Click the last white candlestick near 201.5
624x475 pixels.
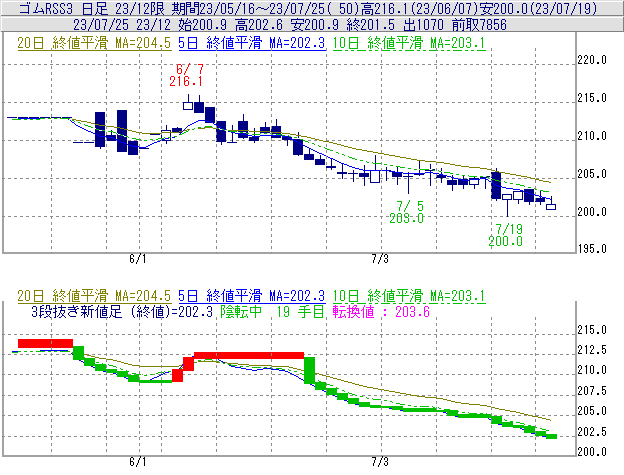551,207
